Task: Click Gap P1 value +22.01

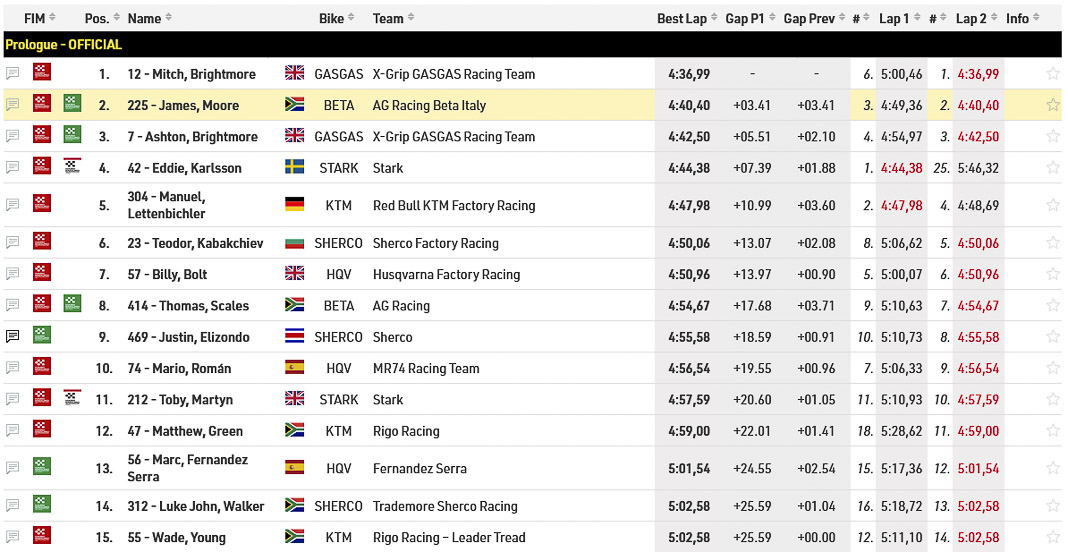Action: 752,431
